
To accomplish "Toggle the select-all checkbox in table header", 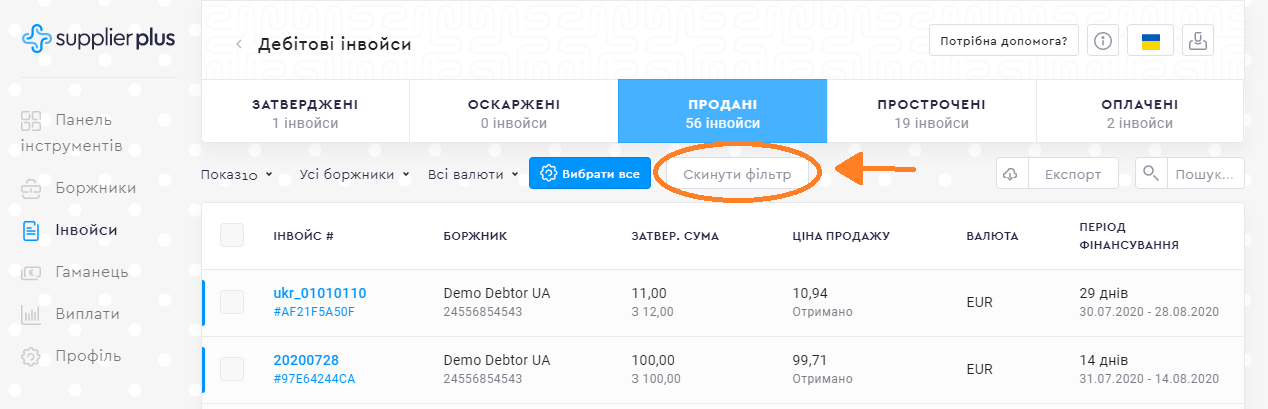I will pos(232,235).
